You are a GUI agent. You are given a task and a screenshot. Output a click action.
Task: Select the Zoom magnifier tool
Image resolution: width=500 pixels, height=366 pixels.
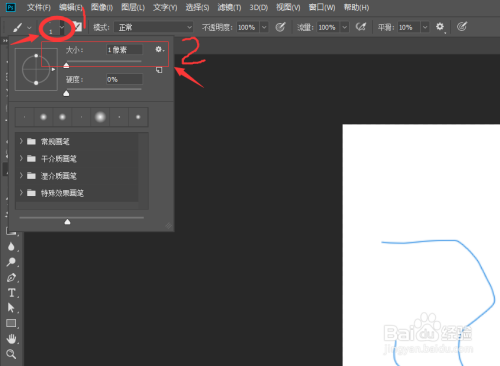(x=11, y=354)
